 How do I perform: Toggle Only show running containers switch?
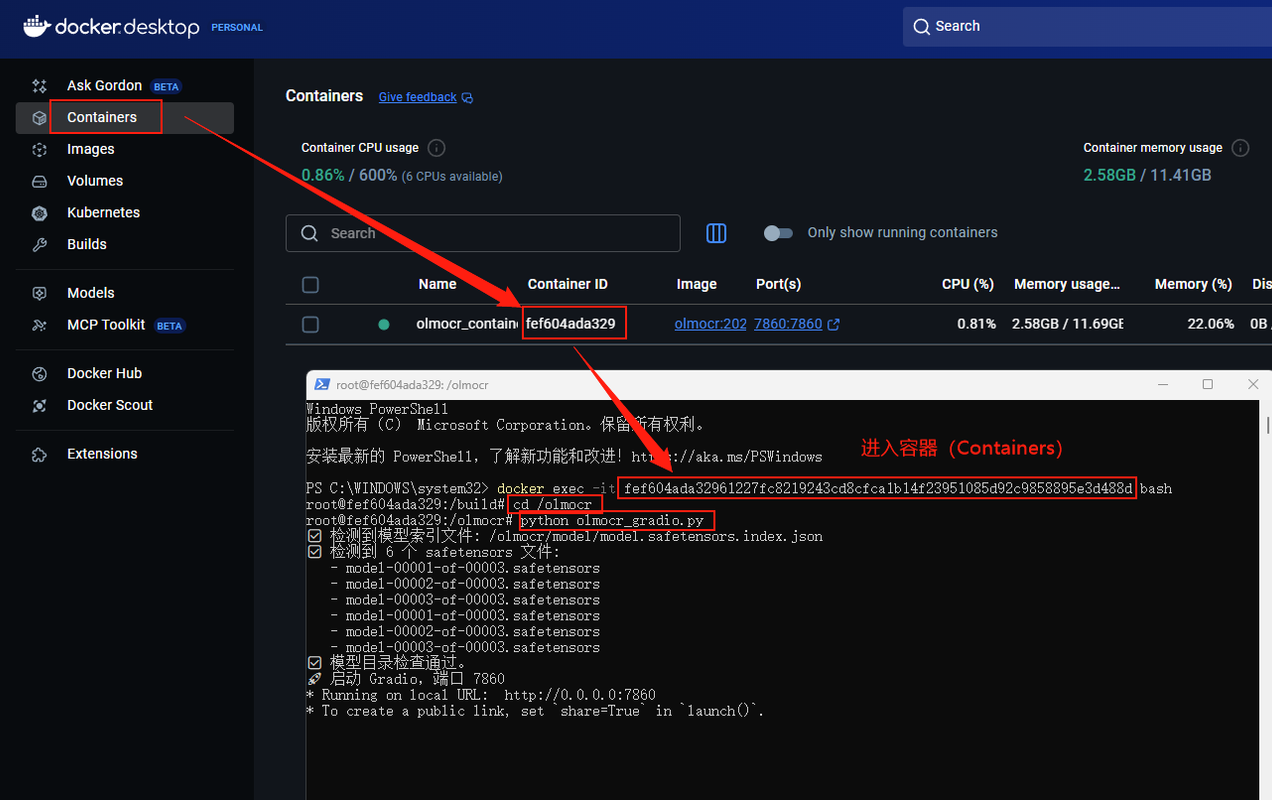click(778, 233)
